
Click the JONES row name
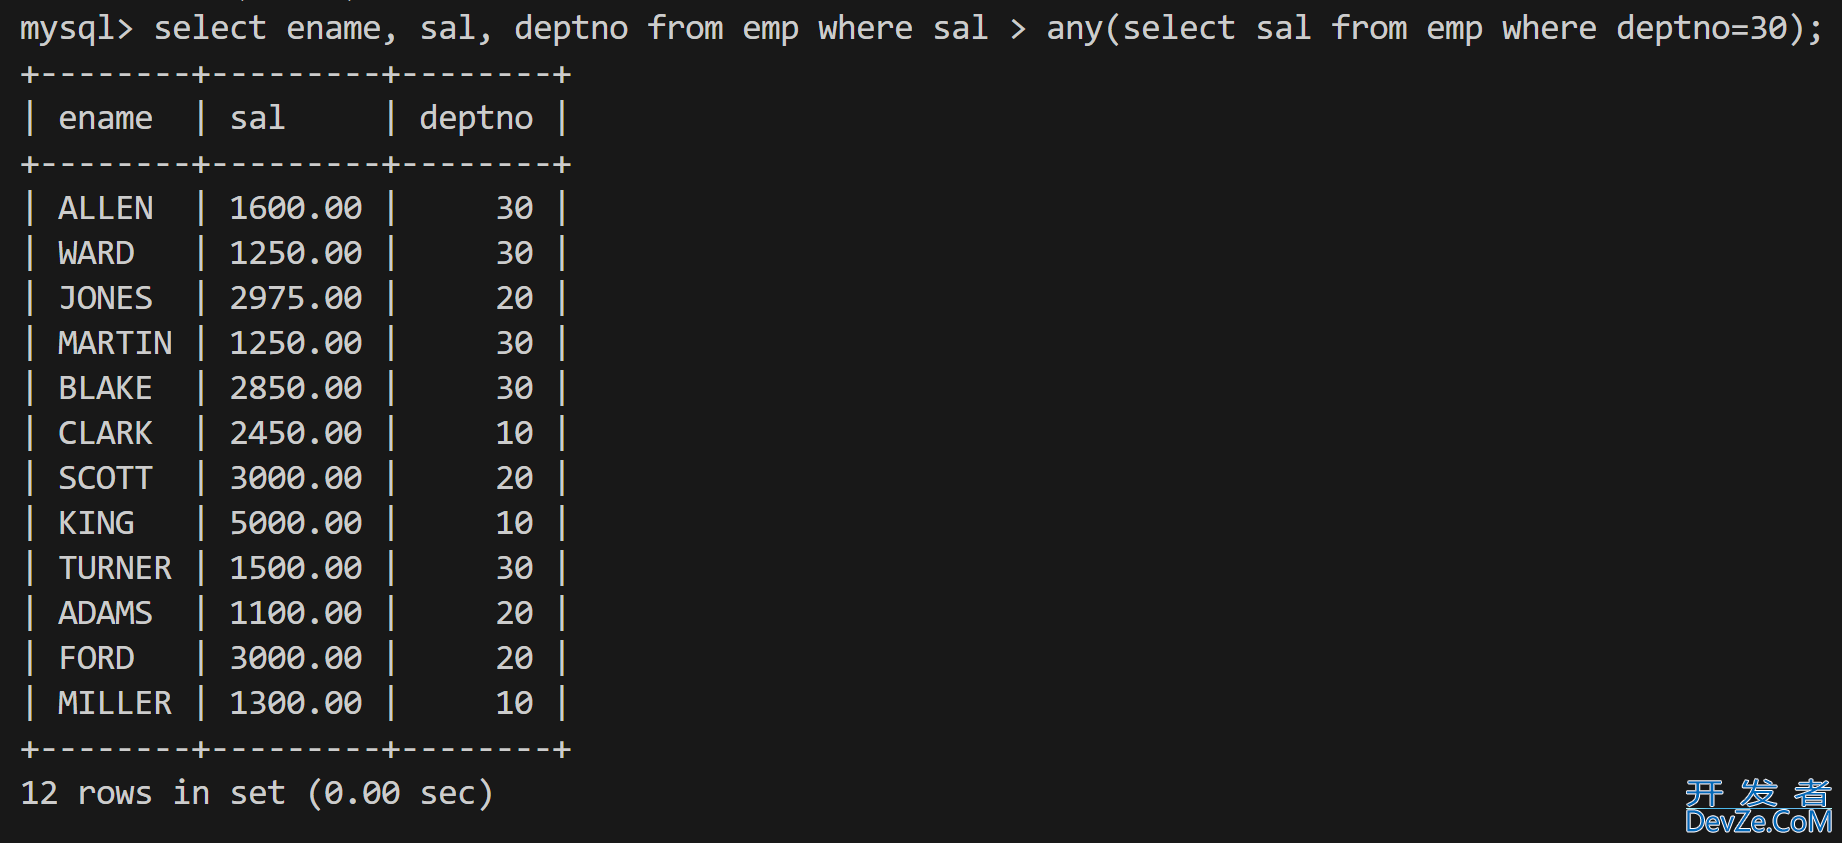coord(105,298)
